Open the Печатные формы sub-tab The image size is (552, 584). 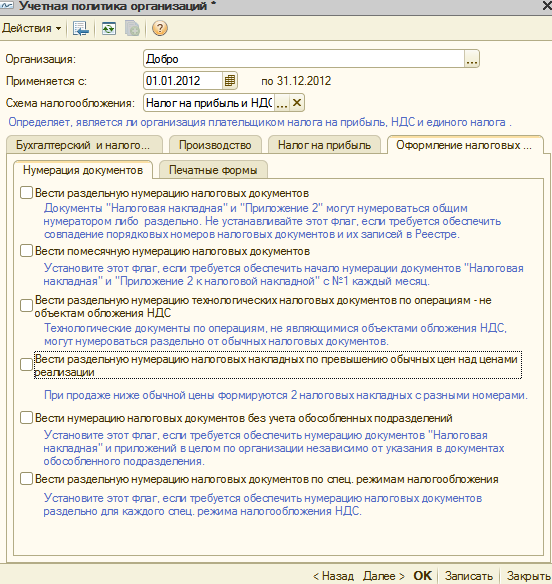[213, 170]
